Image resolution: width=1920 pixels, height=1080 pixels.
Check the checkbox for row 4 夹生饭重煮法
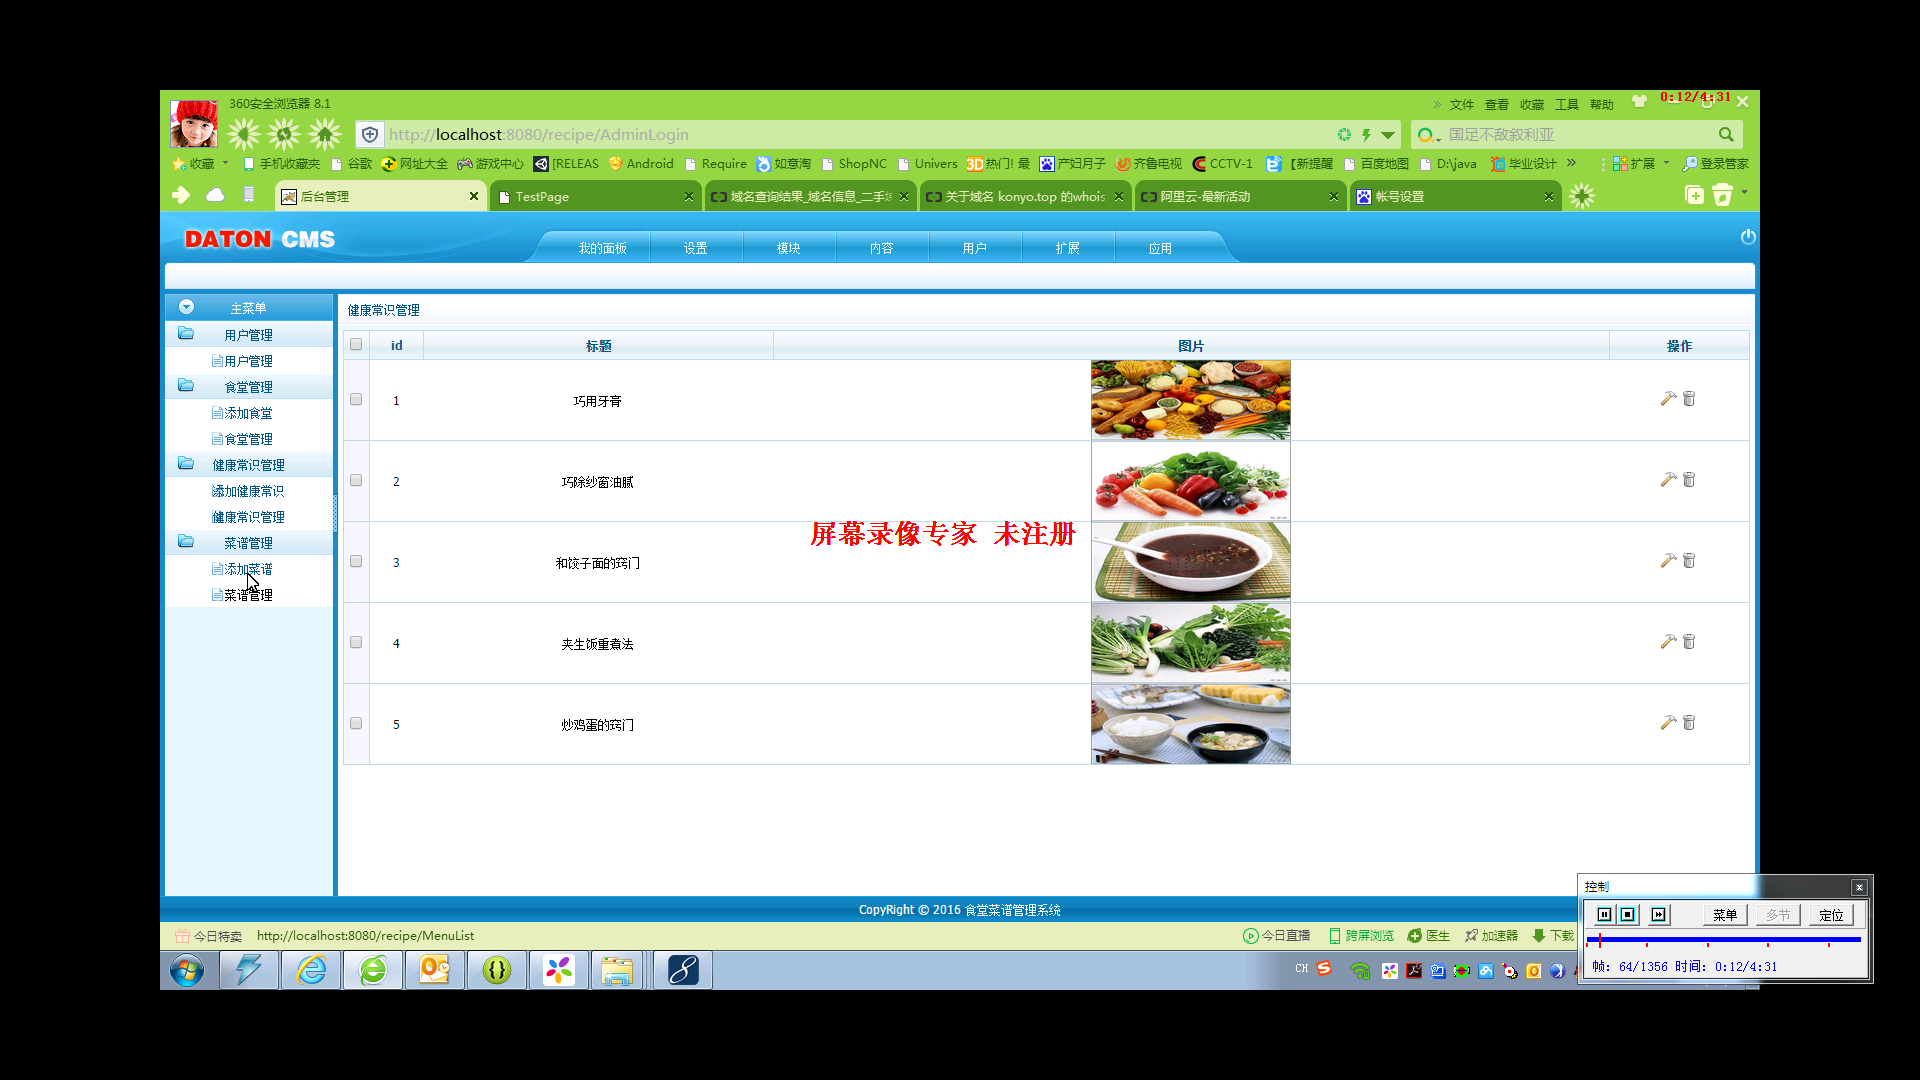[356, 642]
